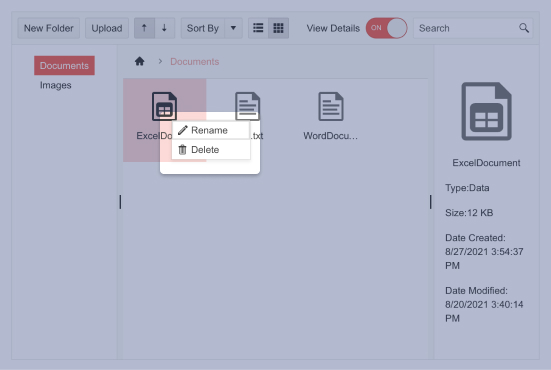Sort ascending with the up arrow

pyautogui.click(x=144, y=28)
